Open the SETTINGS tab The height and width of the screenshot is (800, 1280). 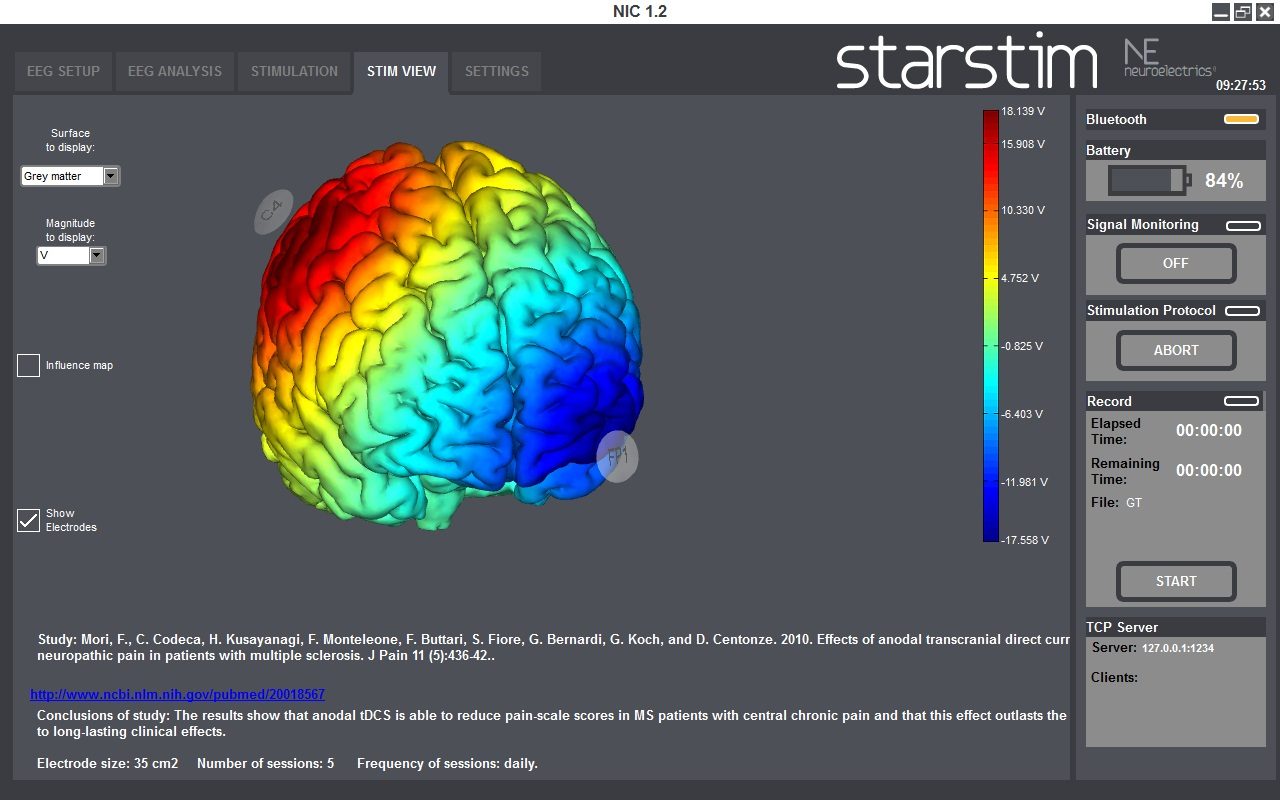pos(497,71)
